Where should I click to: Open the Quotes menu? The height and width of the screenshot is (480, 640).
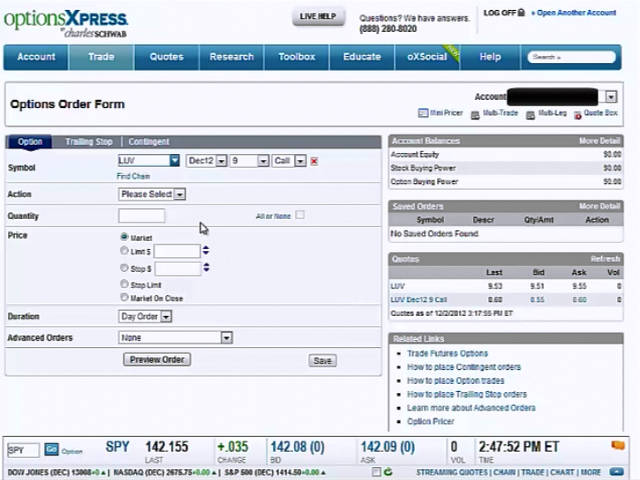pos(167,57)
